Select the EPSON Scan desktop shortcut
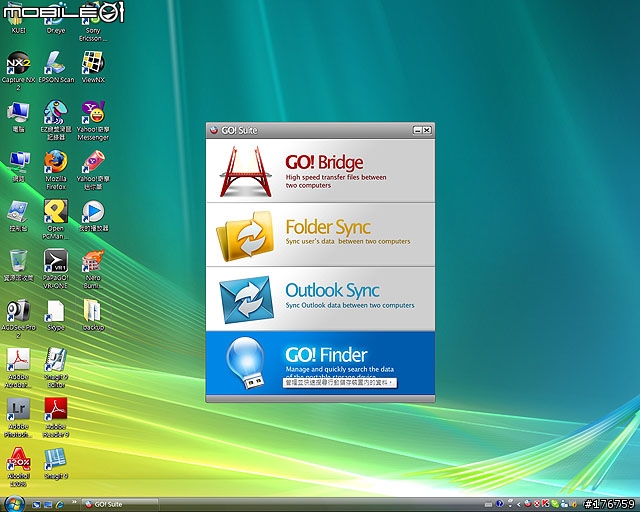This screenshot has height=512, width=640. tap(56, 67)
